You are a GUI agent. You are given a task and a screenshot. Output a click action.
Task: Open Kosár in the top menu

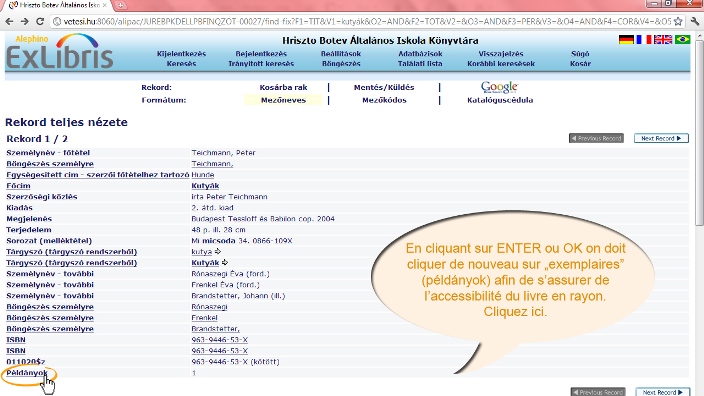pos(580,64)
